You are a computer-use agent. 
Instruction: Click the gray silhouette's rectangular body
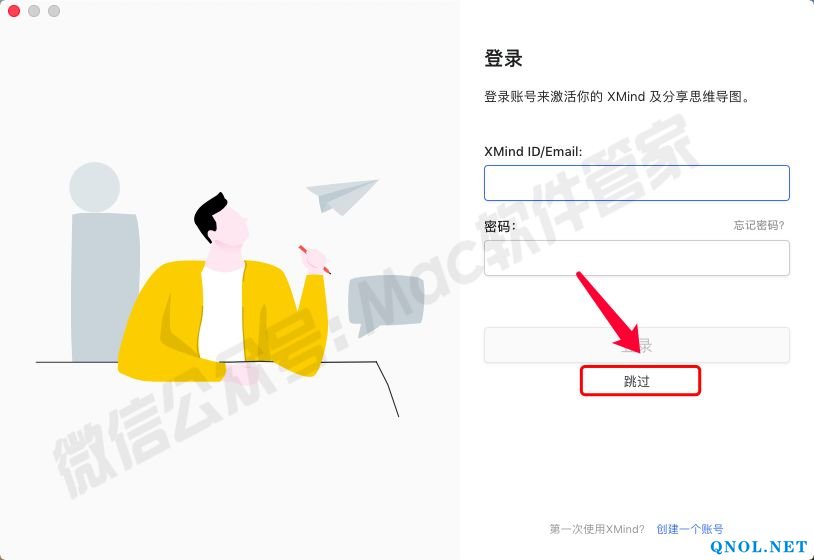click(x=105, y=287)
